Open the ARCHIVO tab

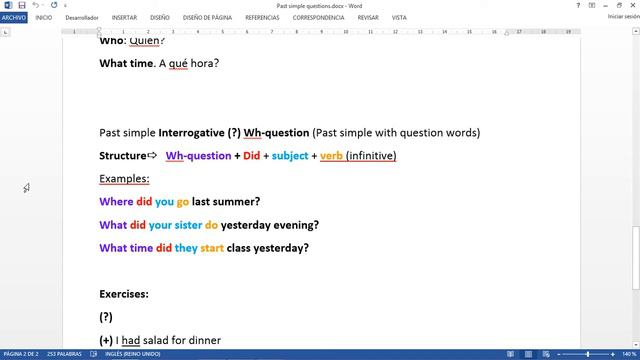[x=14, y=18]
